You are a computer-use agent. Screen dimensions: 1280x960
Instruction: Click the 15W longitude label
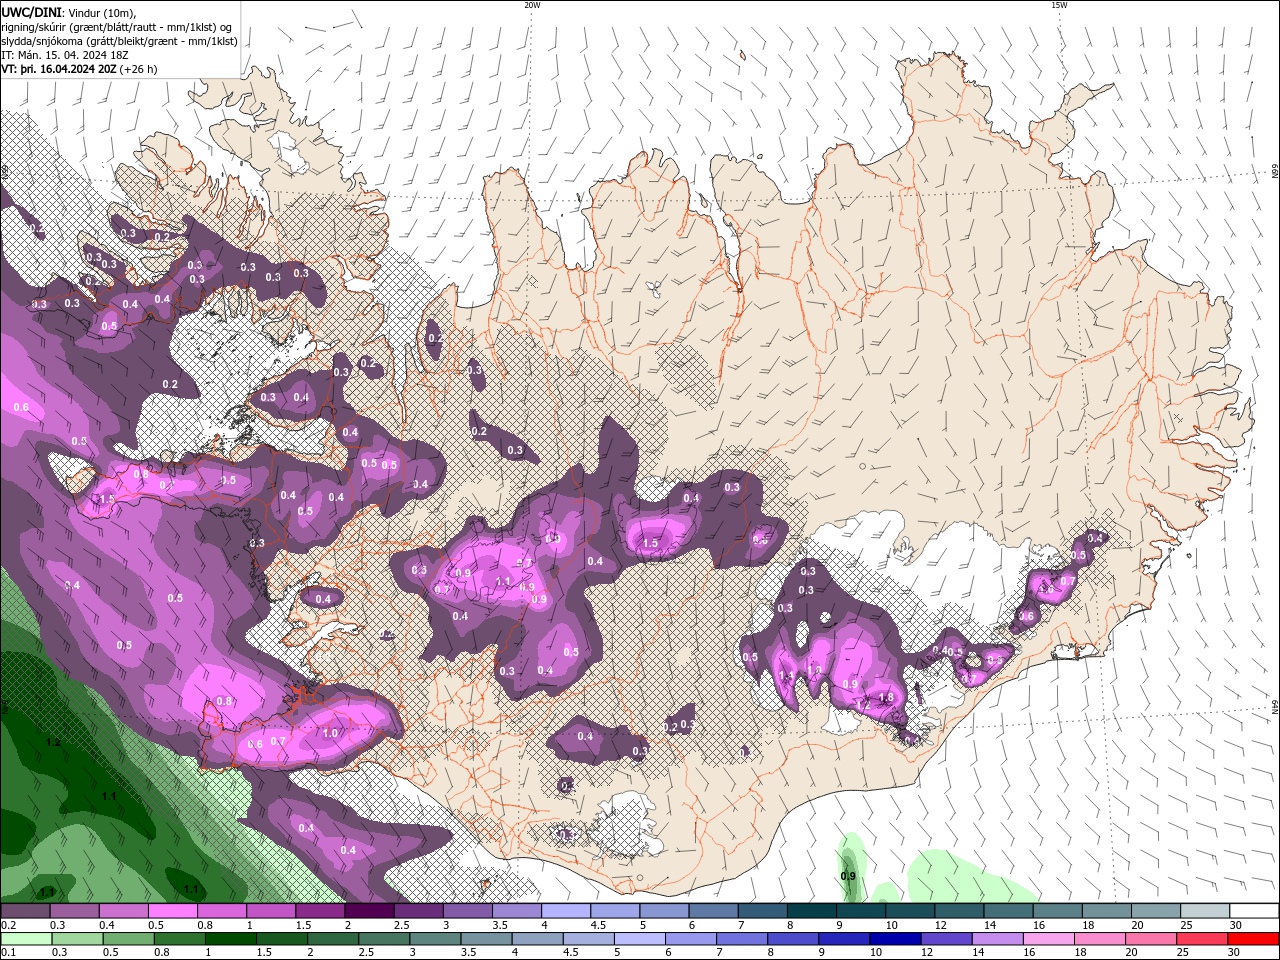tap(1059, 5)
